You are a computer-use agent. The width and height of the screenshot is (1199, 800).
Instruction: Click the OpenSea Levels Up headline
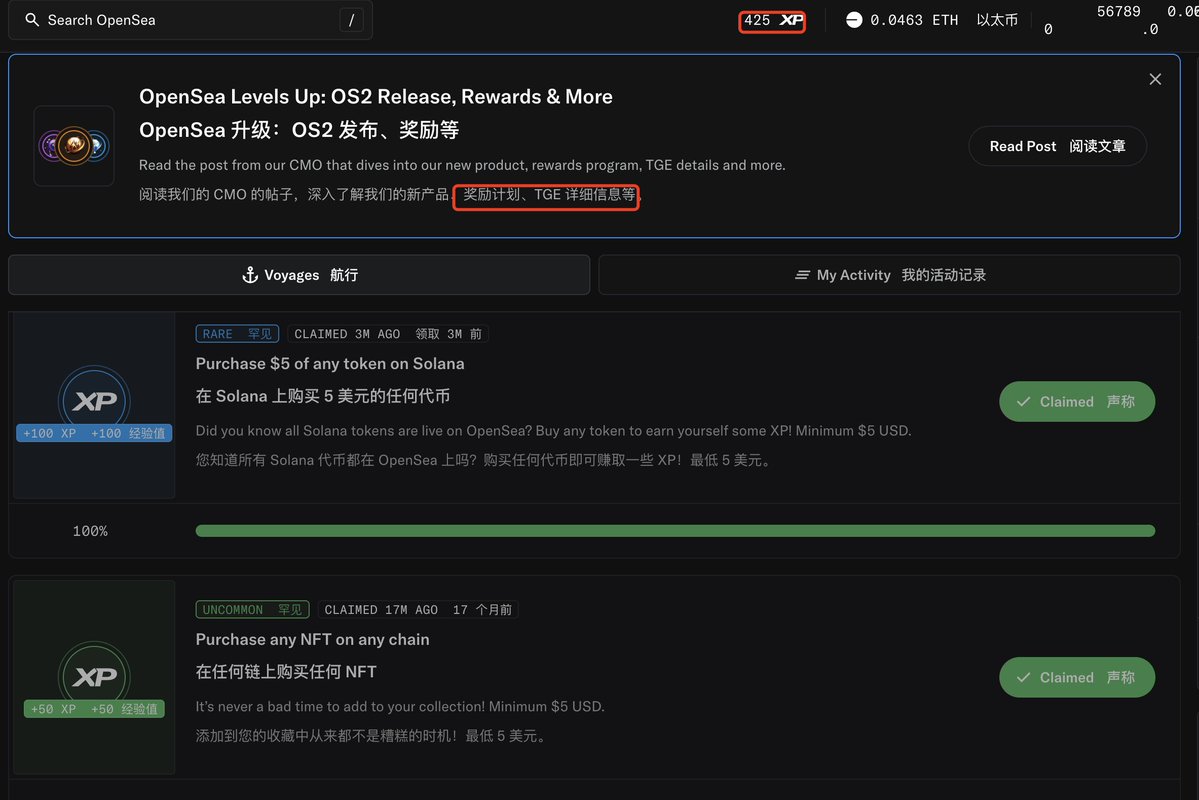pyautogui.click(x=375, y=97)
